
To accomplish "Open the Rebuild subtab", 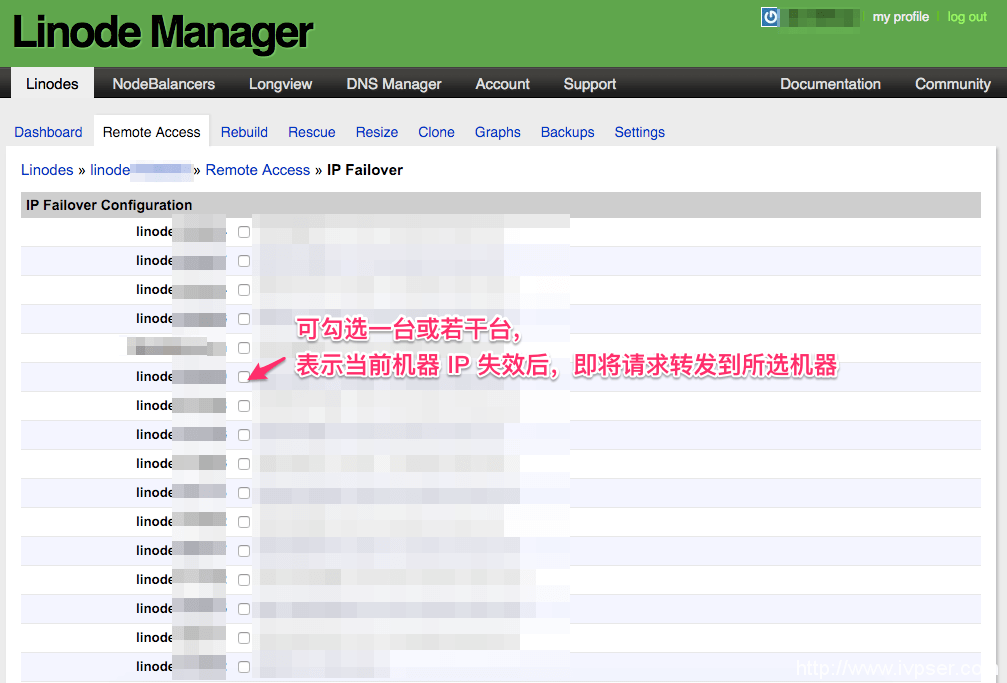I will (244, 132).
